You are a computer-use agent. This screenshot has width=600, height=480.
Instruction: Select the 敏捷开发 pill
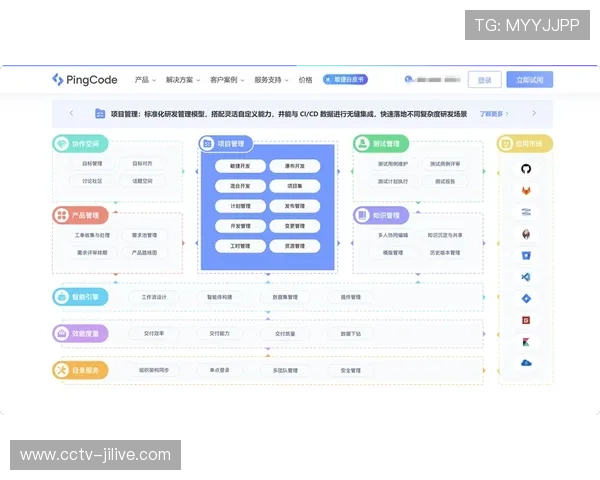[240, 166]
